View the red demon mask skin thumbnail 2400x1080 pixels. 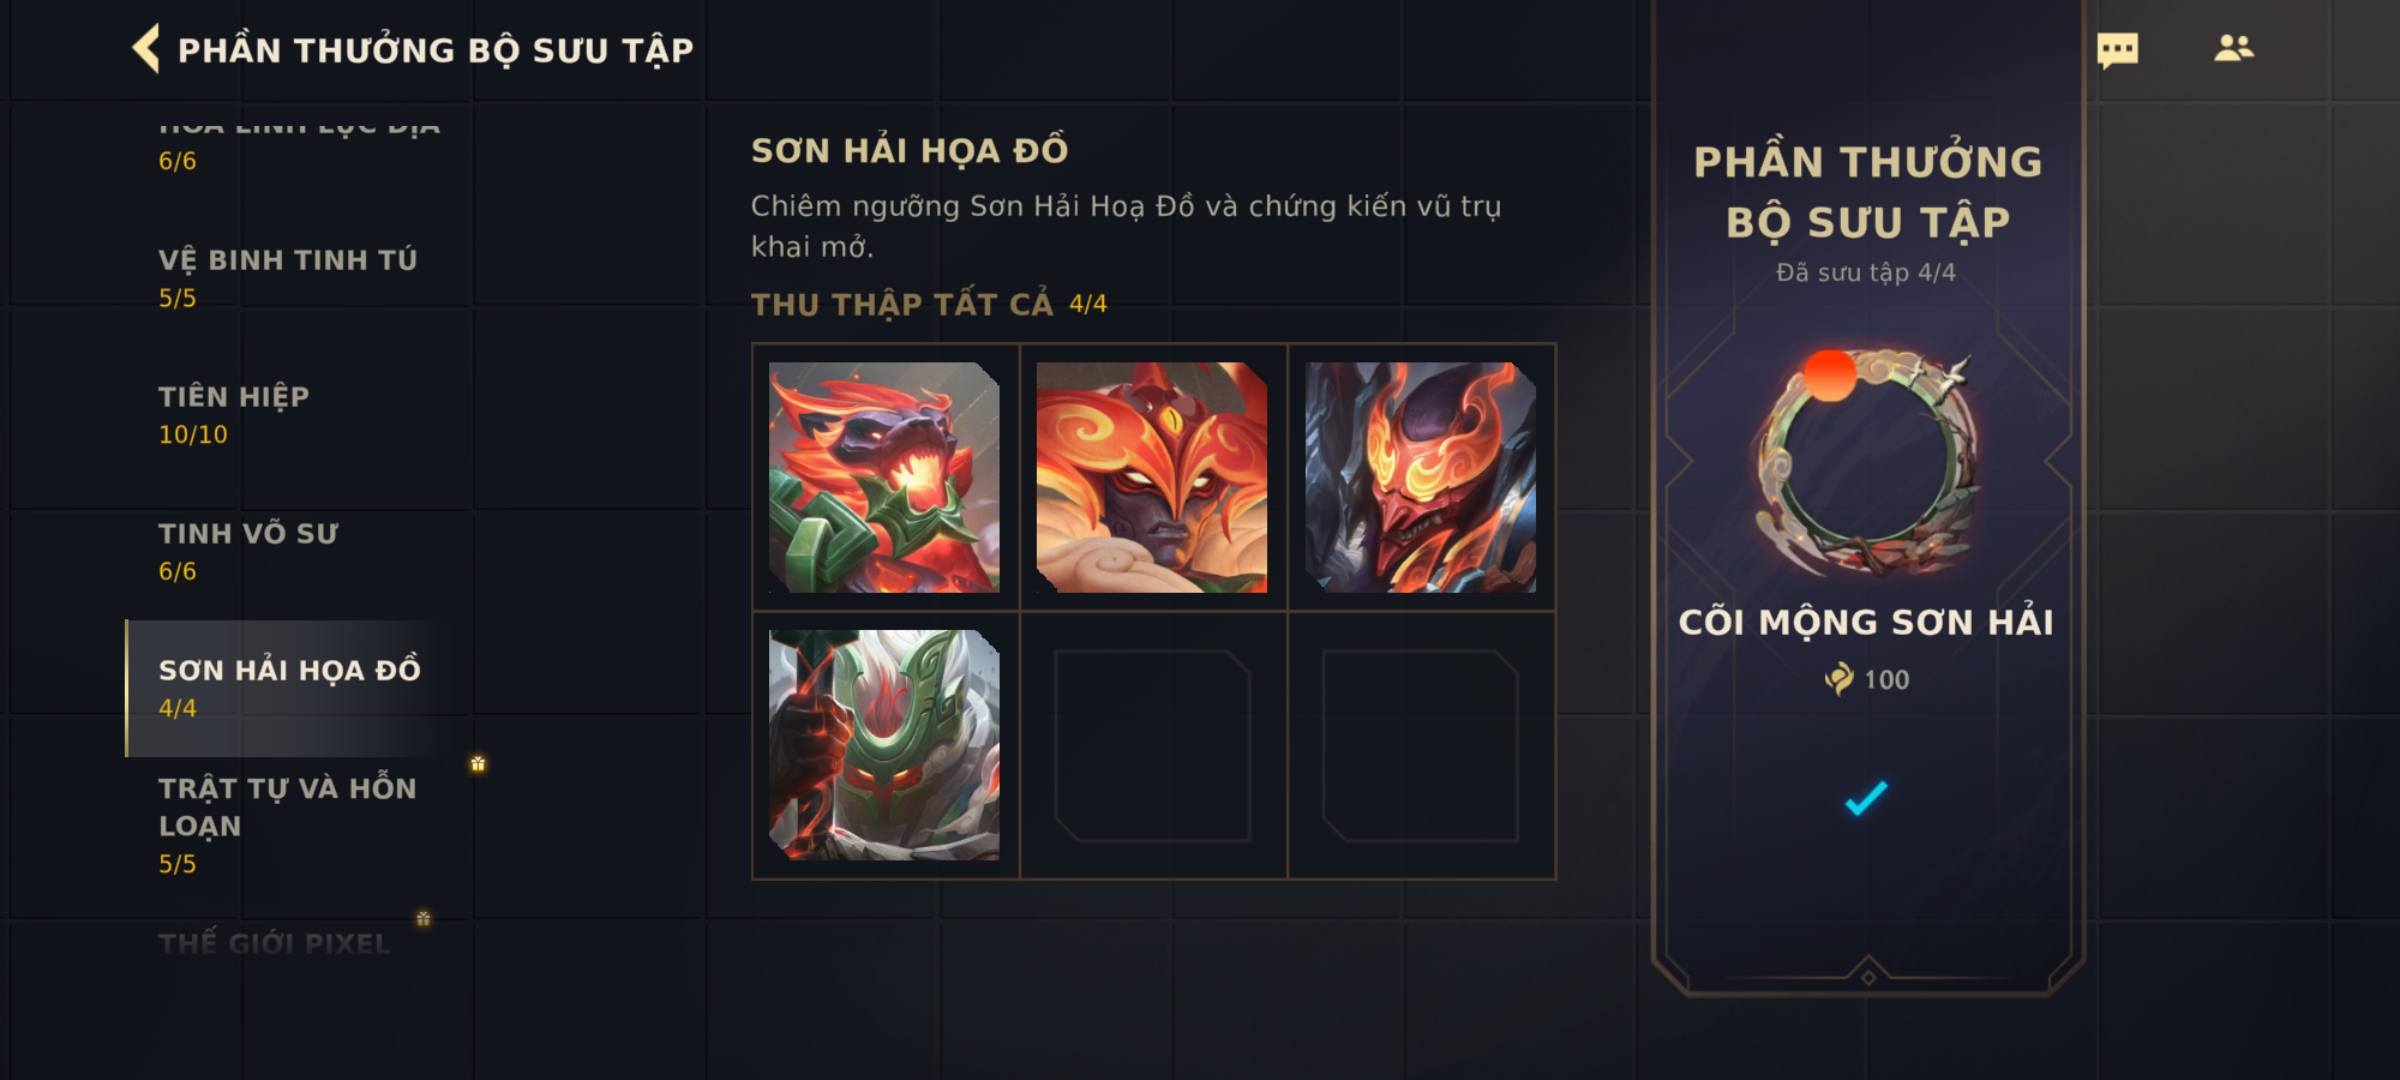(1420, 477)
